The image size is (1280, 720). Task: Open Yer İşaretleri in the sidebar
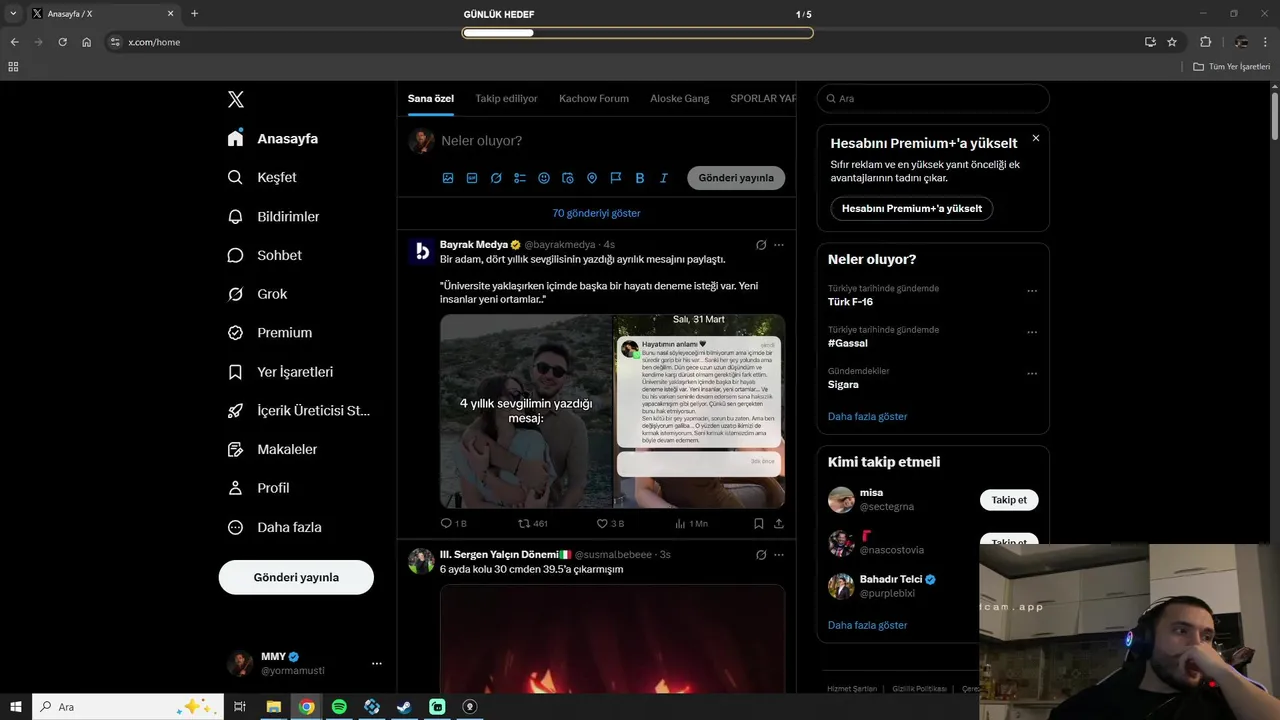click(x=282, y=372)
